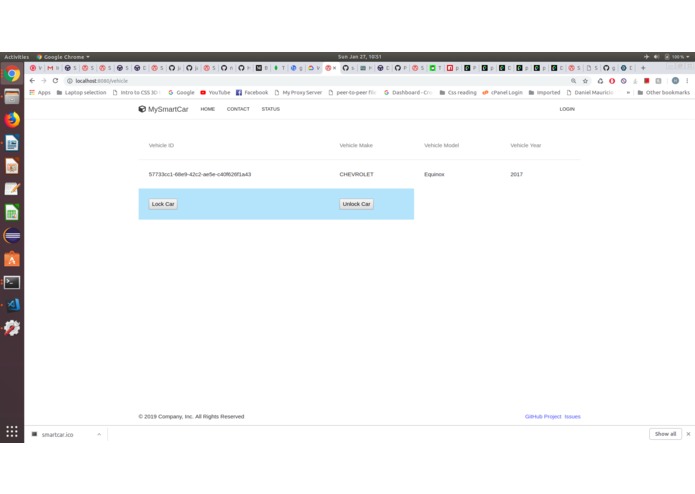Open the cPanel Login bookmark
The image size is (695, 494).
click(503, 93)
